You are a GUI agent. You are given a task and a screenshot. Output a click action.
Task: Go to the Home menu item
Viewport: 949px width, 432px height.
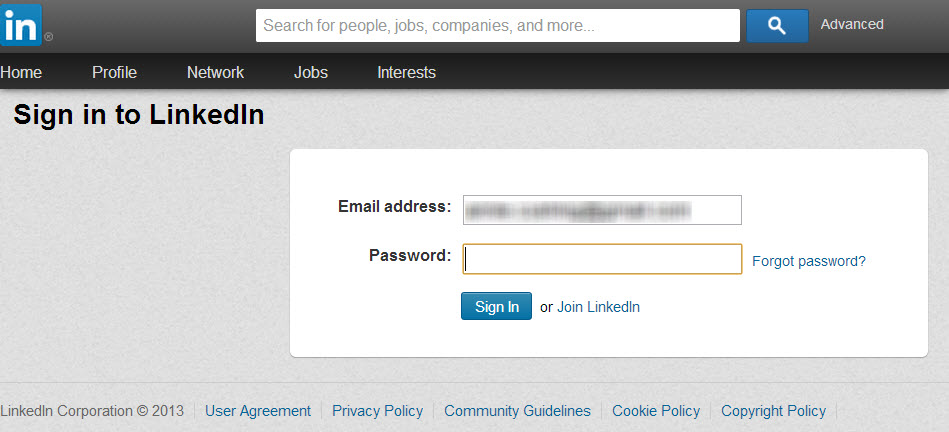point(22,72)
